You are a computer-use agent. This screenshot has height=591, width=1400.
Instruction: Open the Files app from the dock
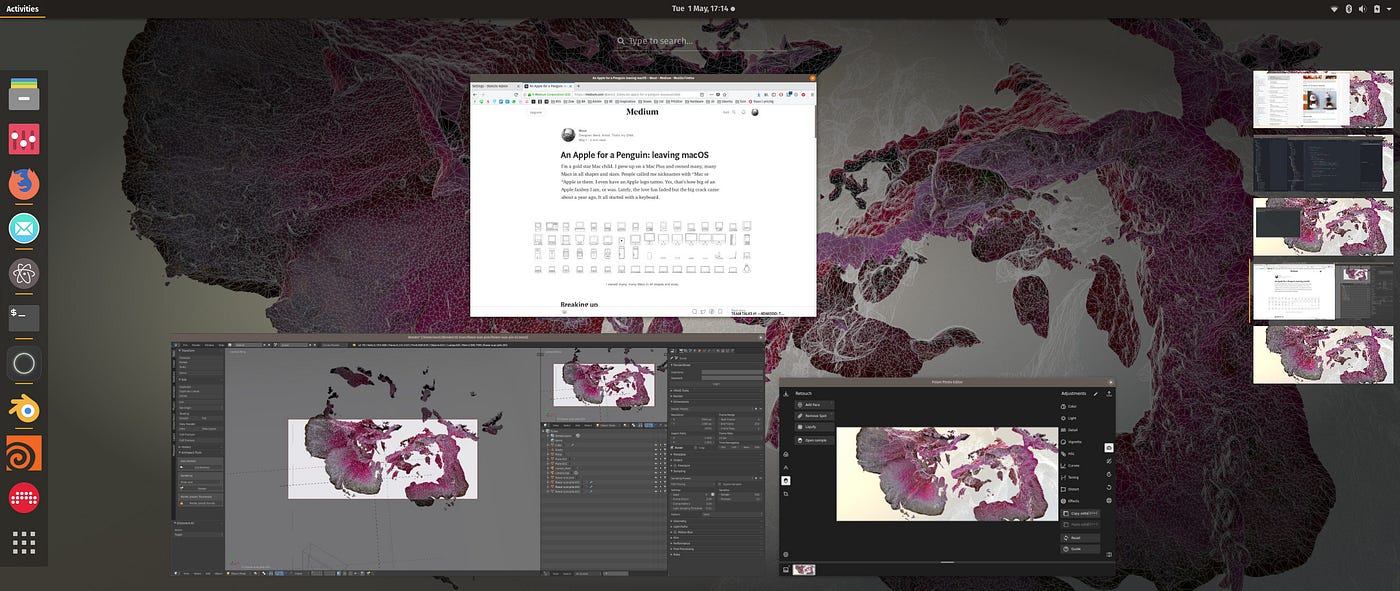[24, 93]
